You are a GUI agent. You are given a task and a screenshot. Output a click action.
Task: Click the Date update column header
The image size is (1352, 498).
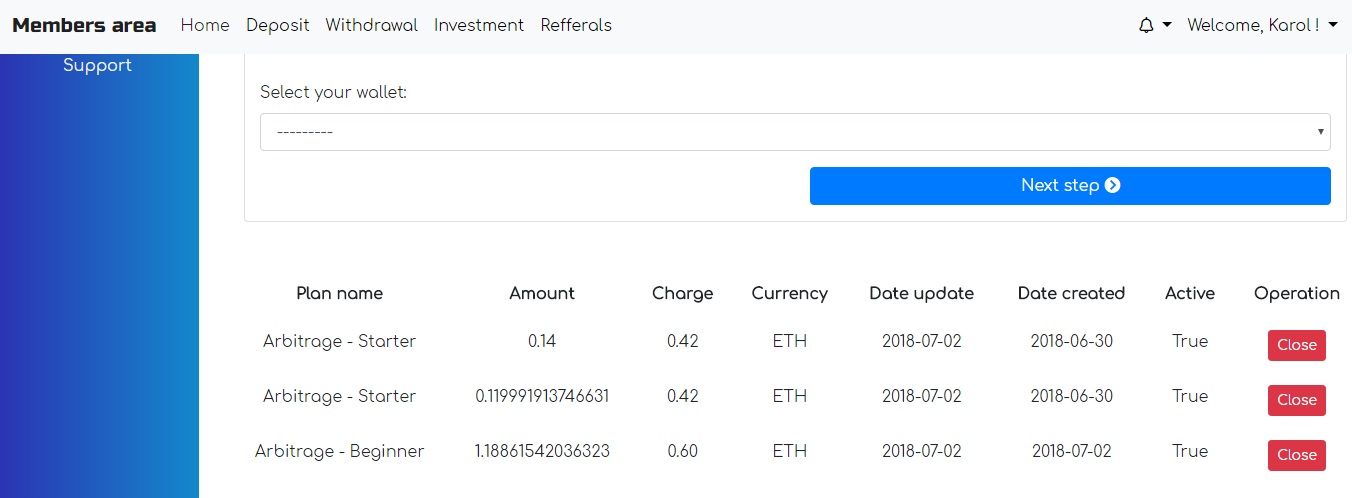coord(922,293)
